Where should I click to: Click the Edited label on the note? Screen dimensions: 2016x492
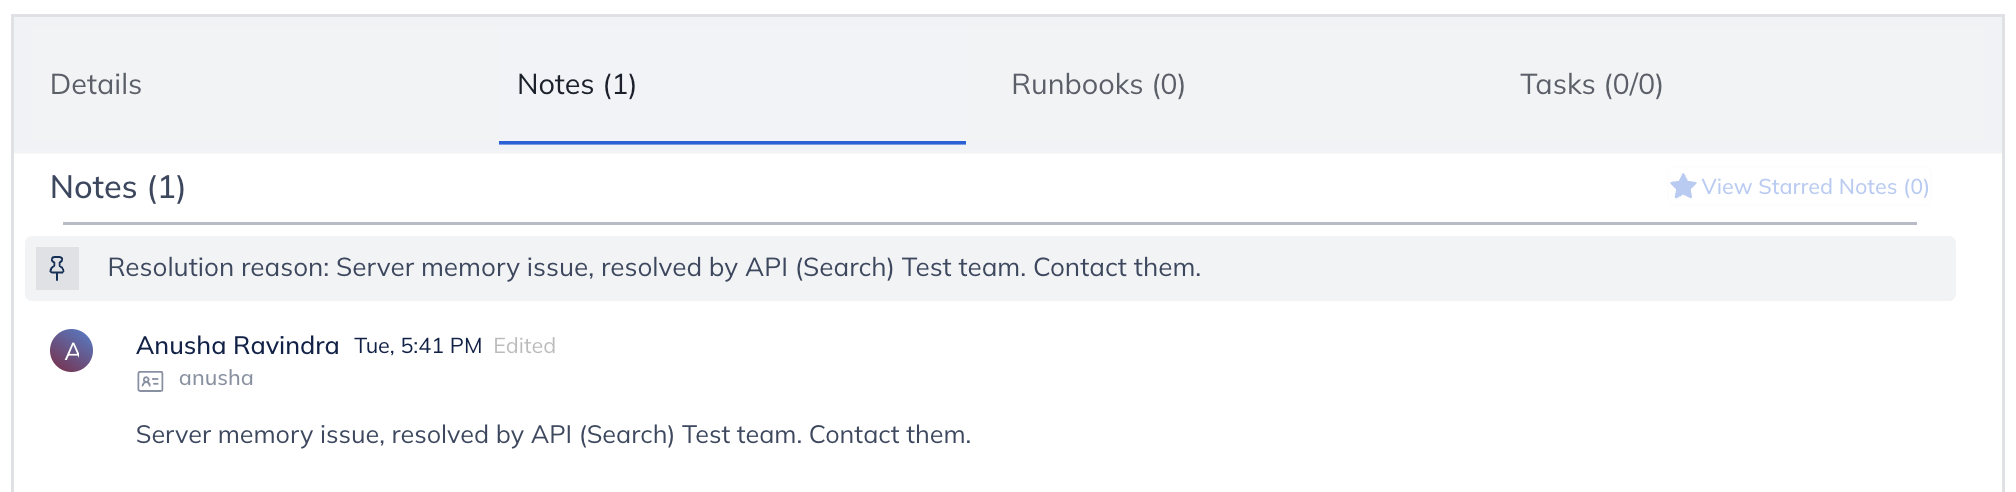[x=525, y=346]
